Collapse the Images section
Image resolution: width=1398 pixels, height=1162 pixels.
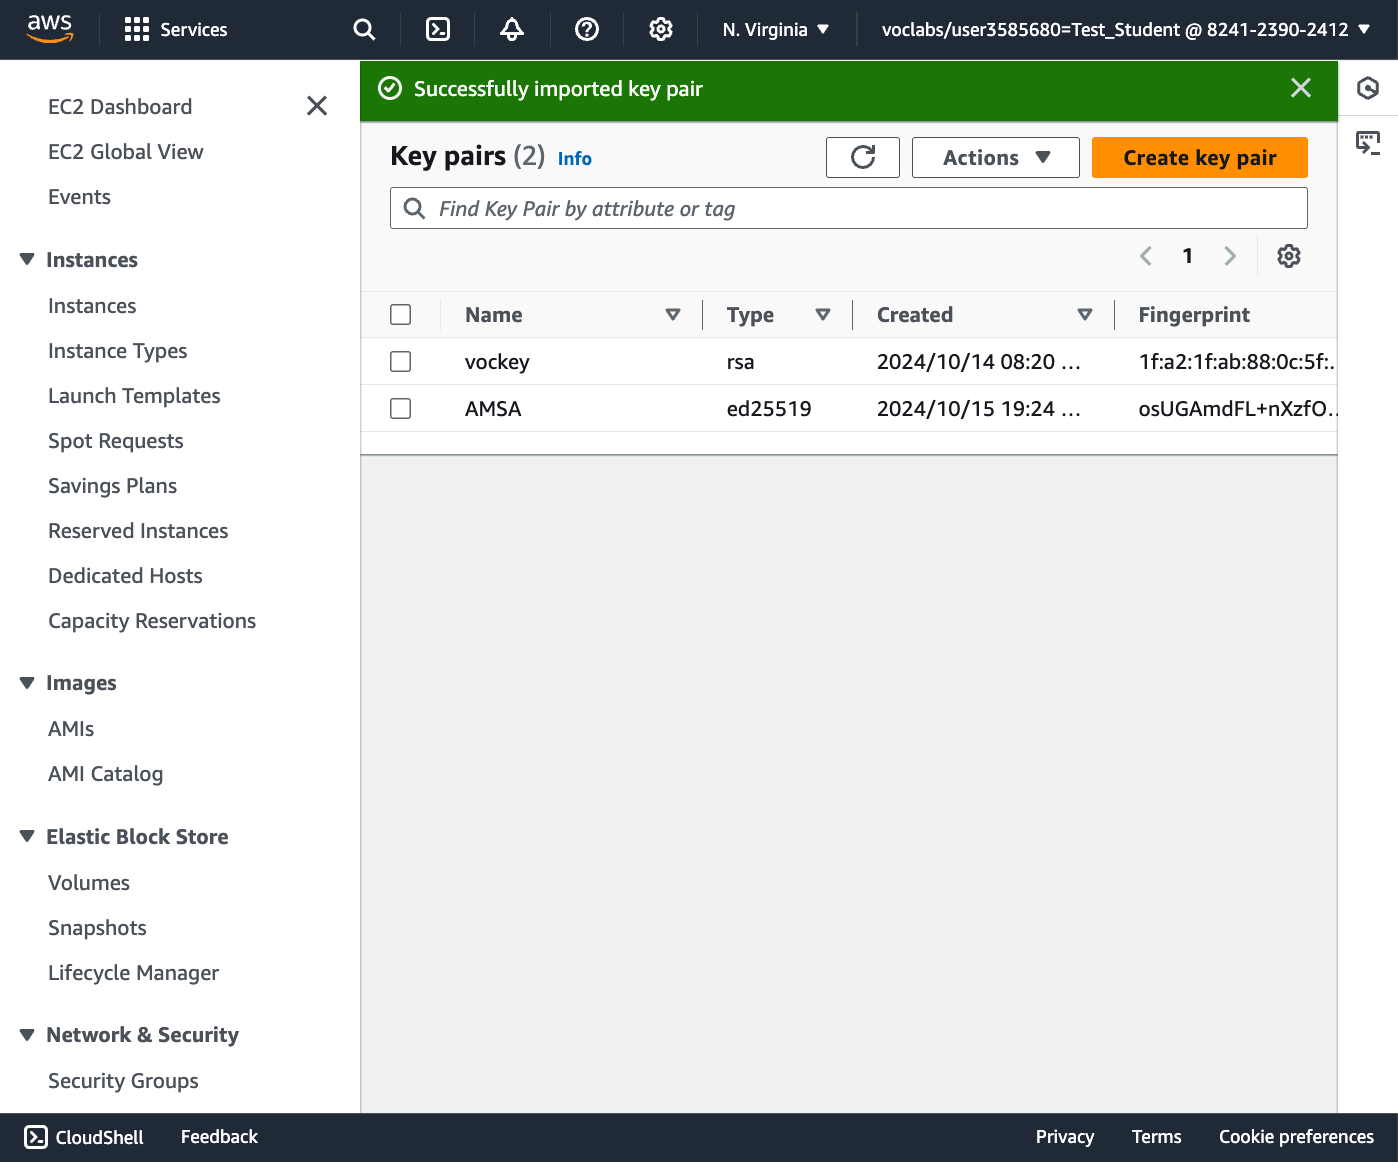pyautogui.click(x=27, y=683)
